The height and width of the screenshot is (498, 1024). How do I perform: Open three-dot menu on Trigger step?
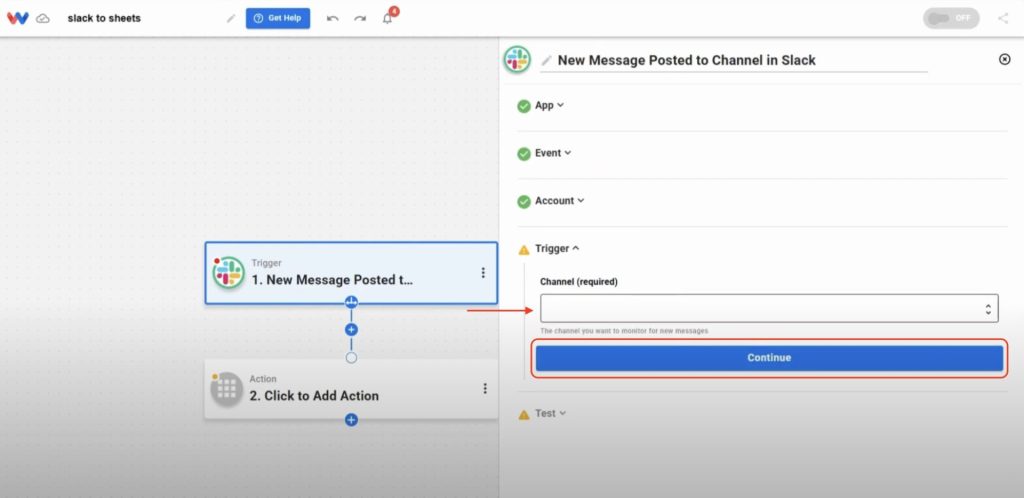(483, 273)
